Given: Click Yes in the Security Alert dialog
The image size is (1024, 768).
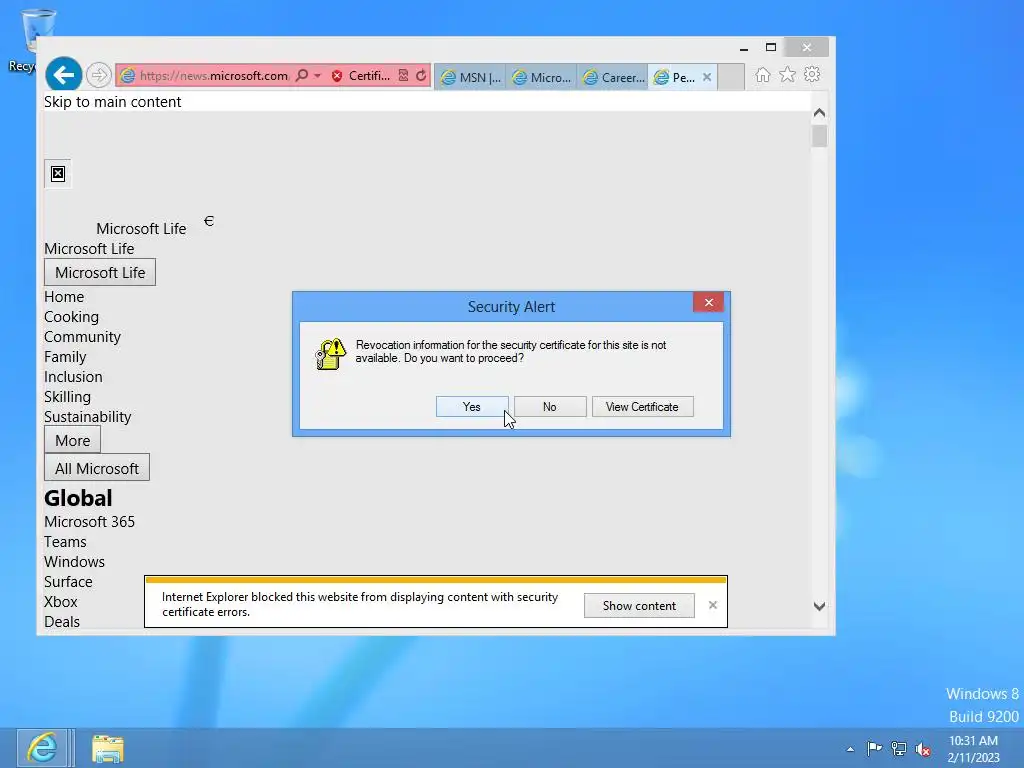Looking at the screenshot, I should (x=472, y=407).
